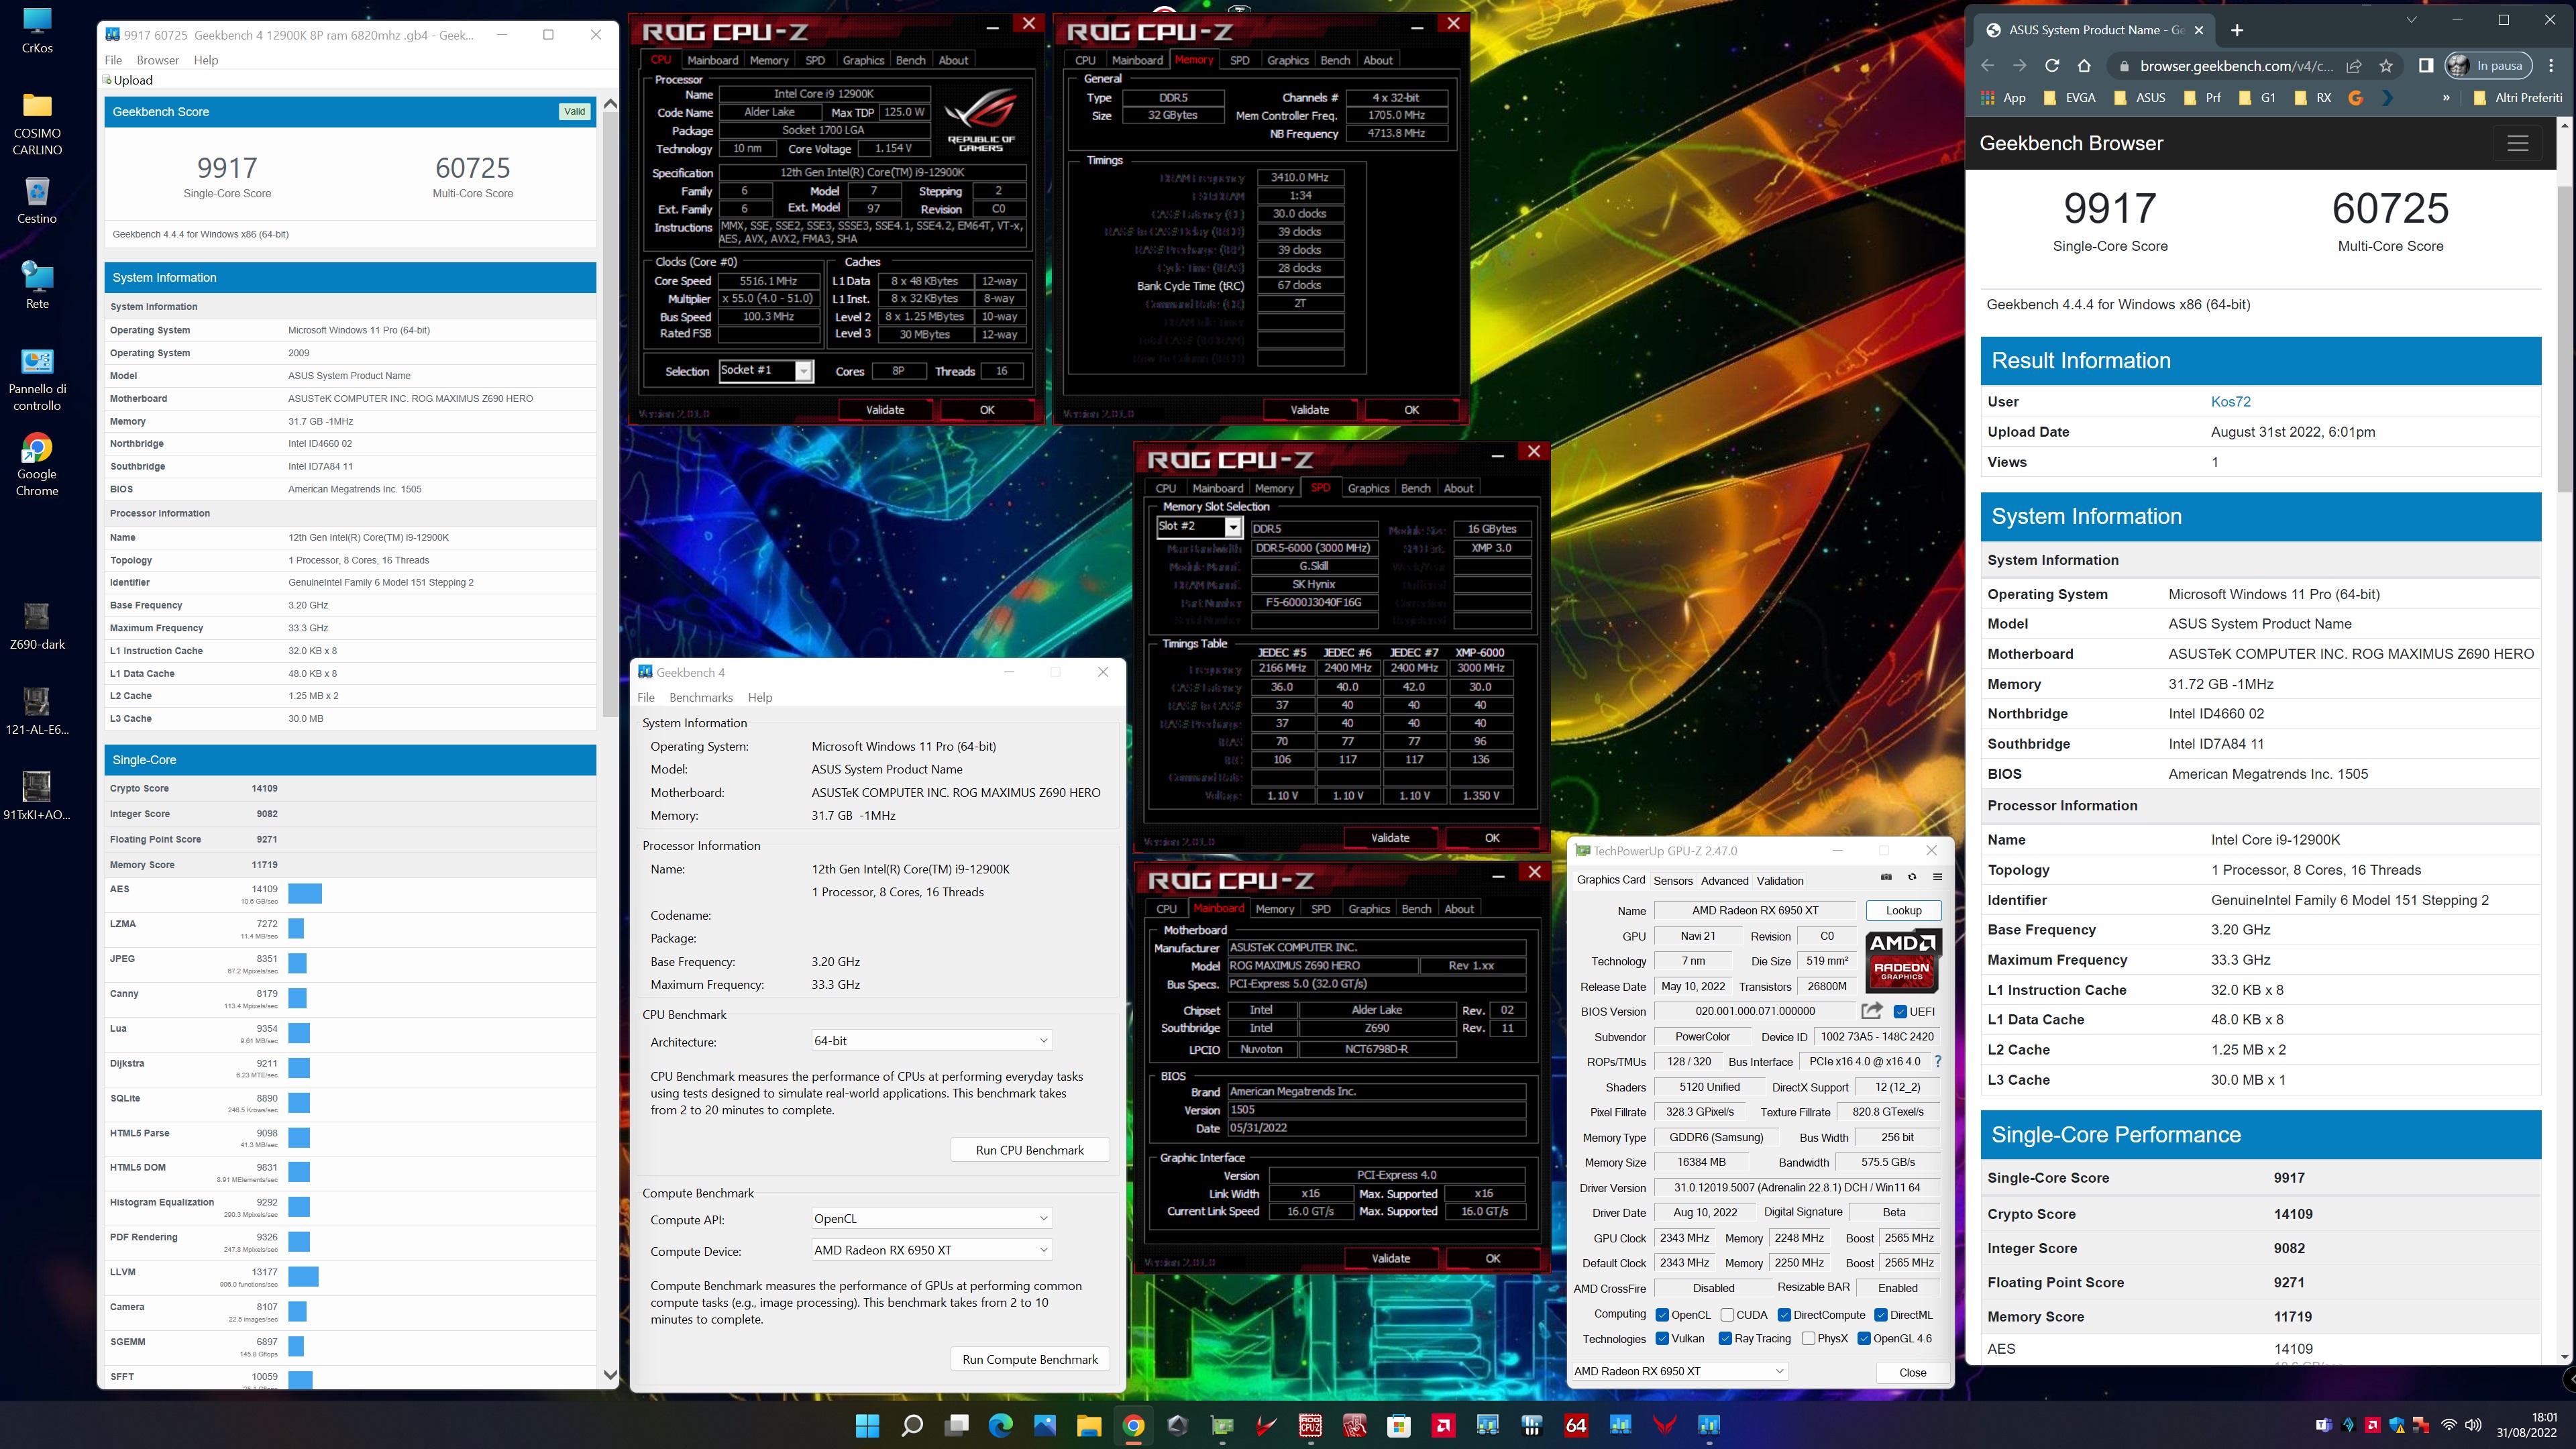Image resolution: width=2576 pixels, height=1449 pixels.
Task: Open Slot #2 memory slot dropdown
Action: (1199, 526)
